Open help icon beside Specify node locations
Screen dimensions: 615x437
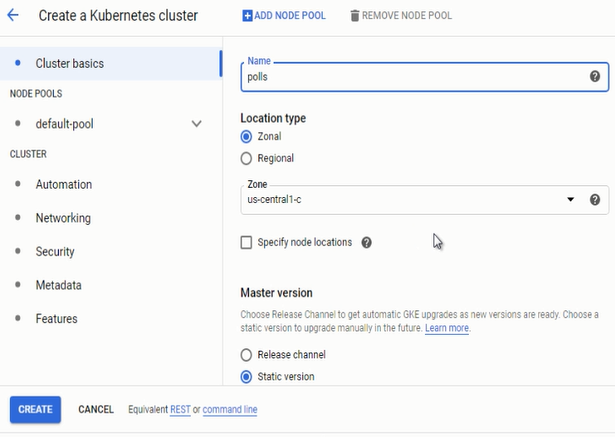pos(366,242)
